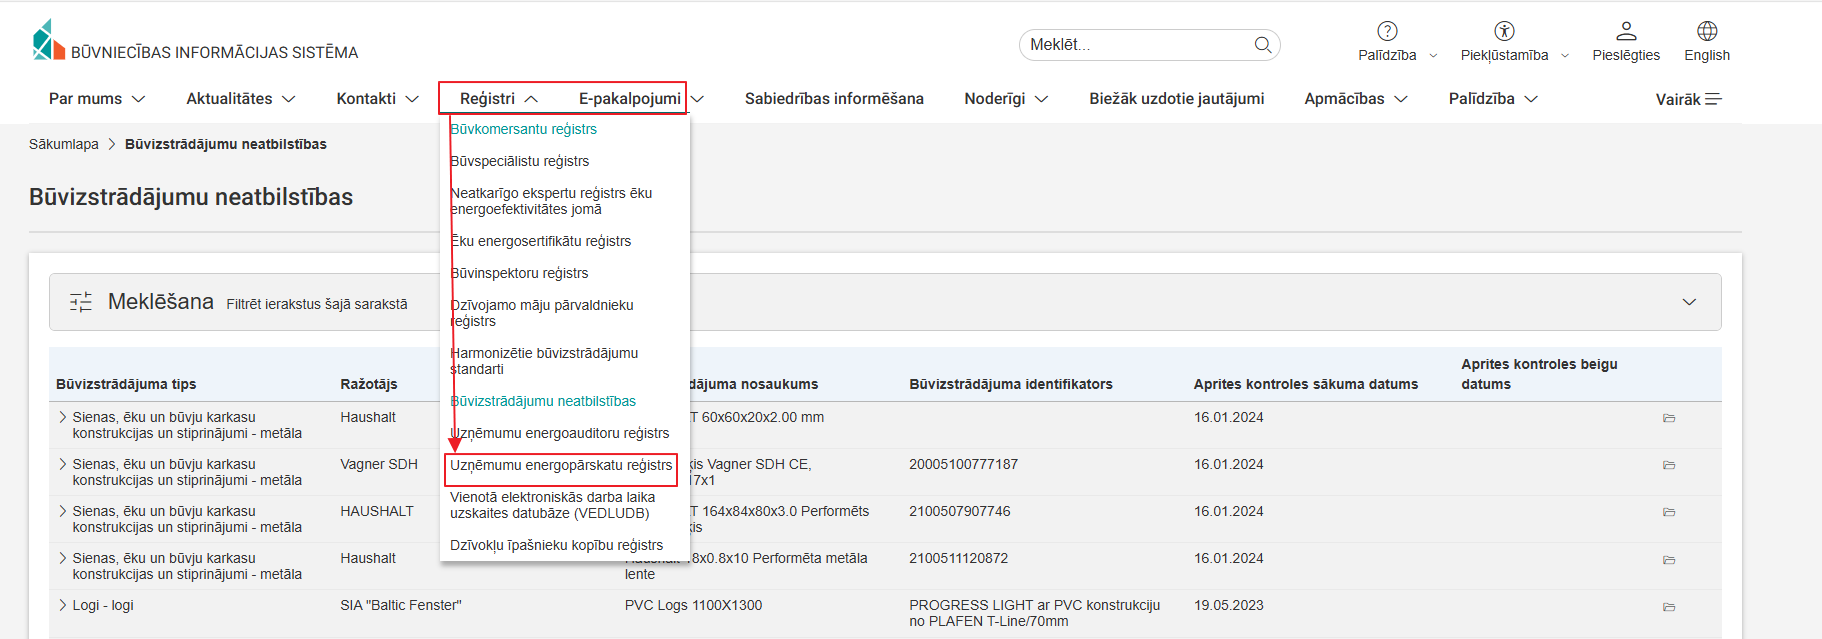Image resolution: width=1822 pixels, height=639 pixels.
Task: Open folder icon for Vagner SDH row
Action: (x=1669, y=465)
